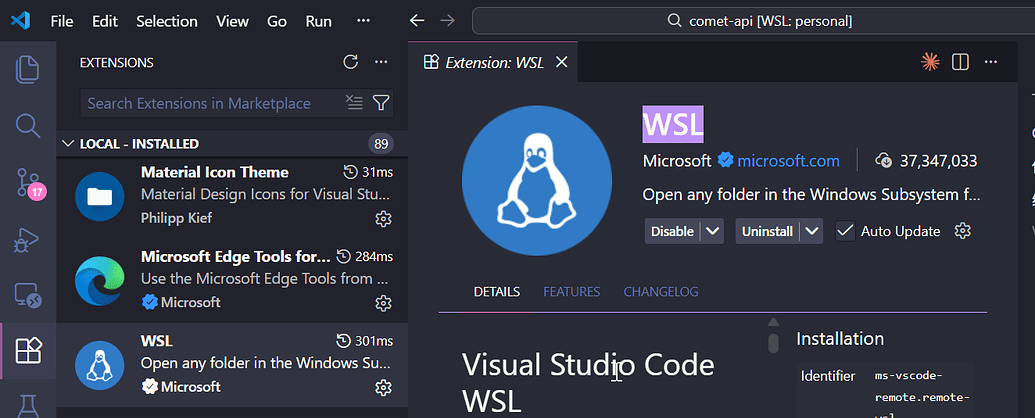Screen dimensions: 1035x418
Task: Switch to the Features tab
Action: pyautogui.click(x=572, y=292)
